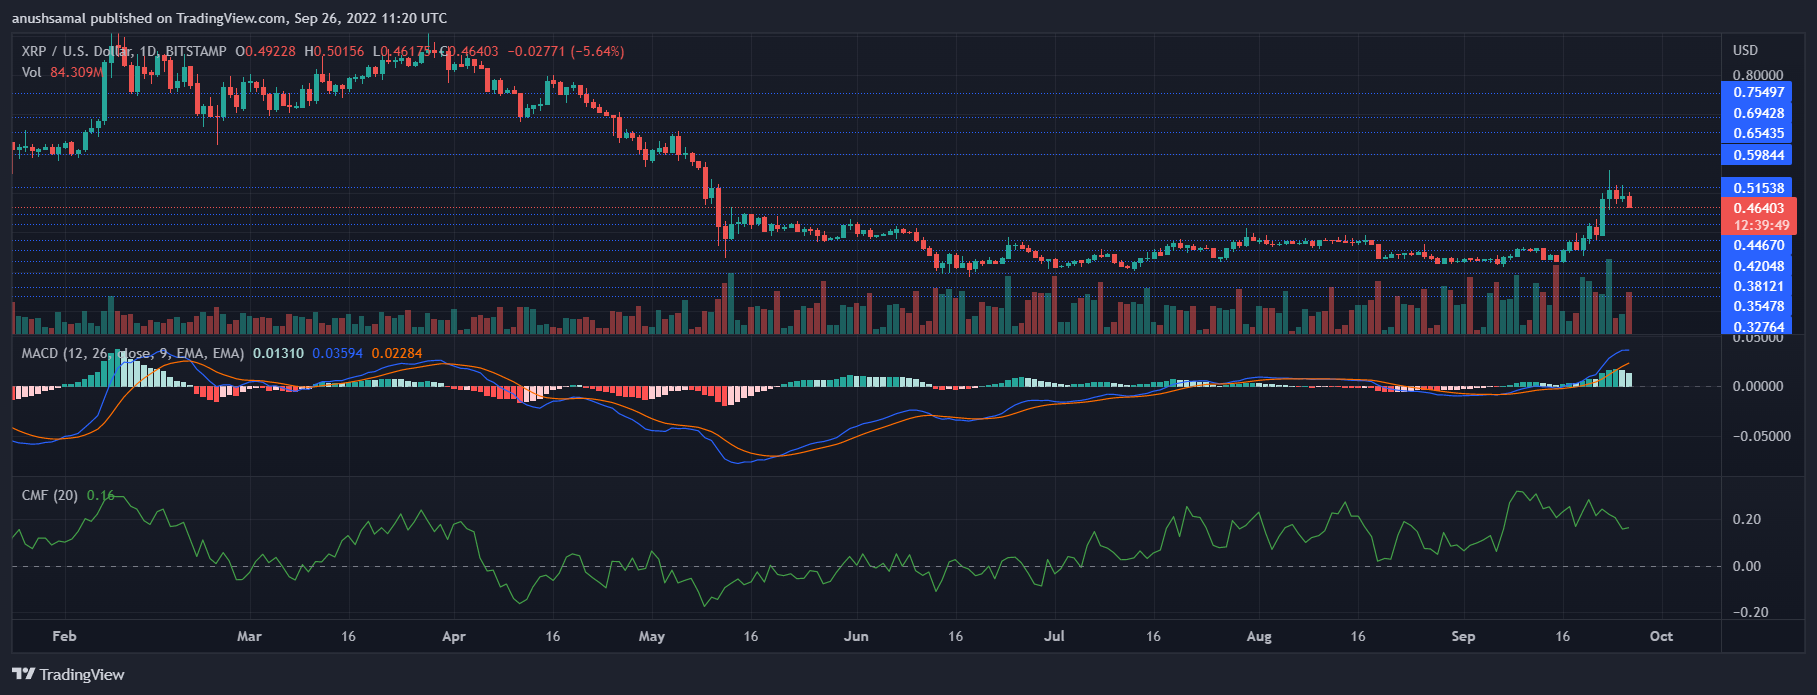Click the 0.00 label on the CMF axis
1817x695 pixels.
click(x=1747, y=566)
